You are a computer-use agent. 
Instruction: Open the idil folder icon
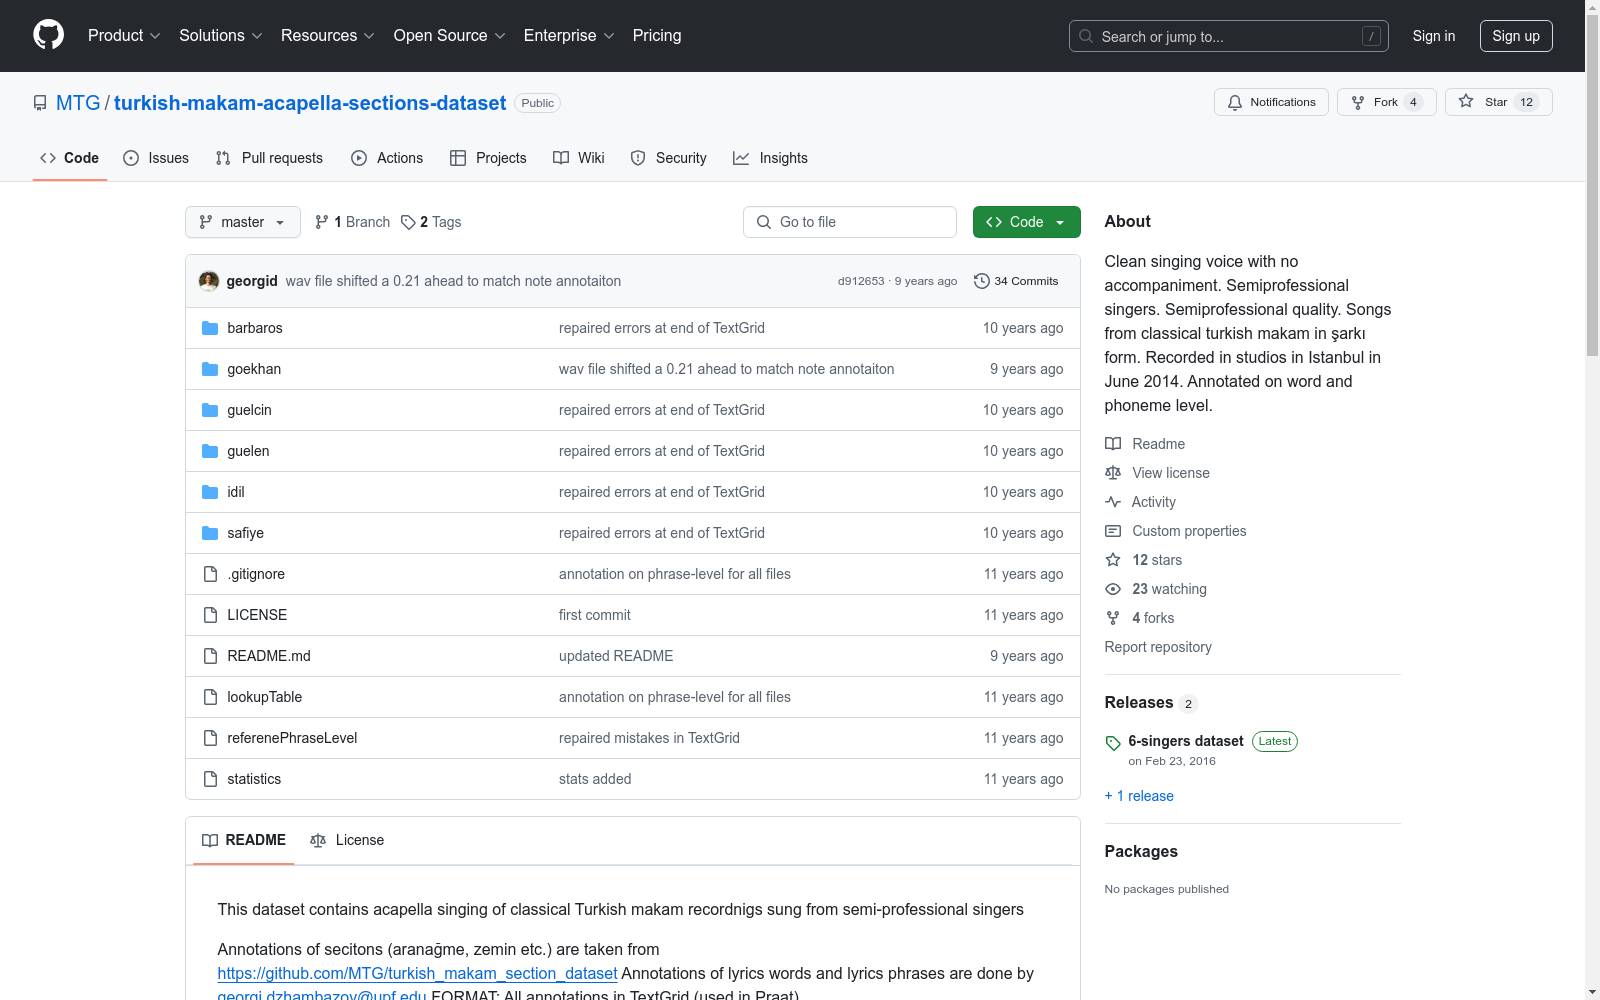pyautogui.click(x=210, y=492)
